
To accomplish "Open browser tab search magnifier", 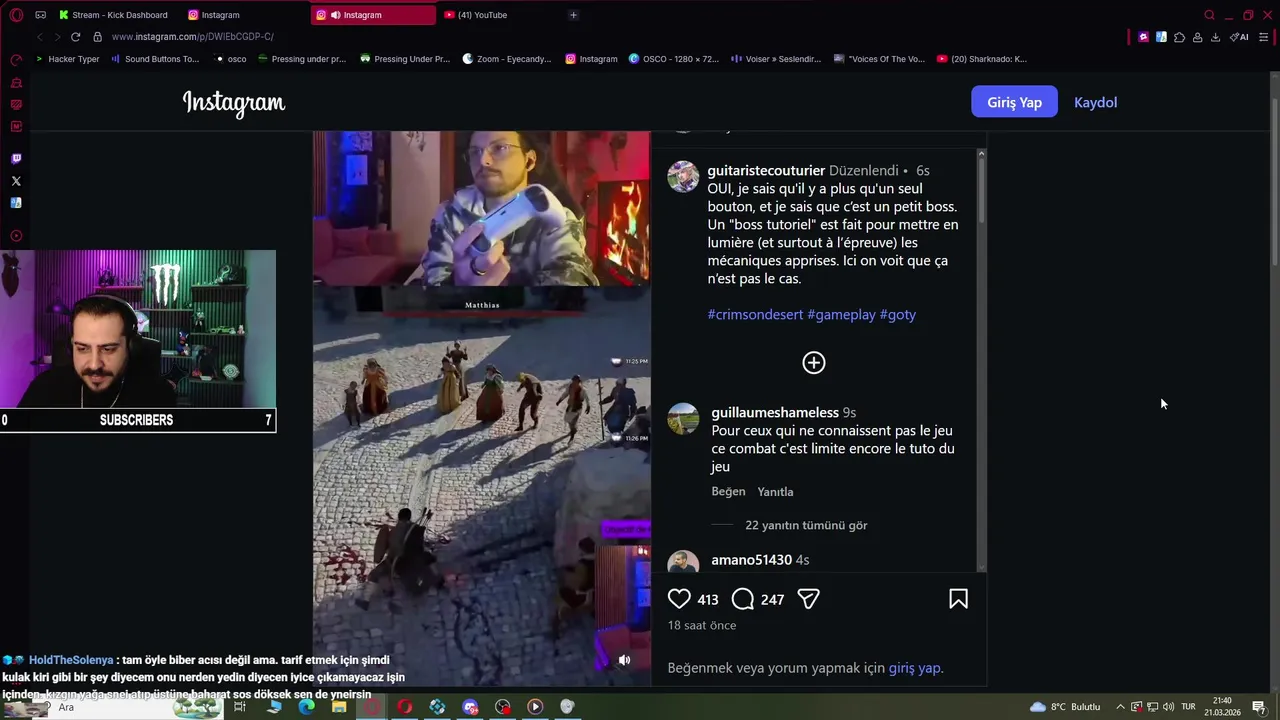I will 1209,15.
